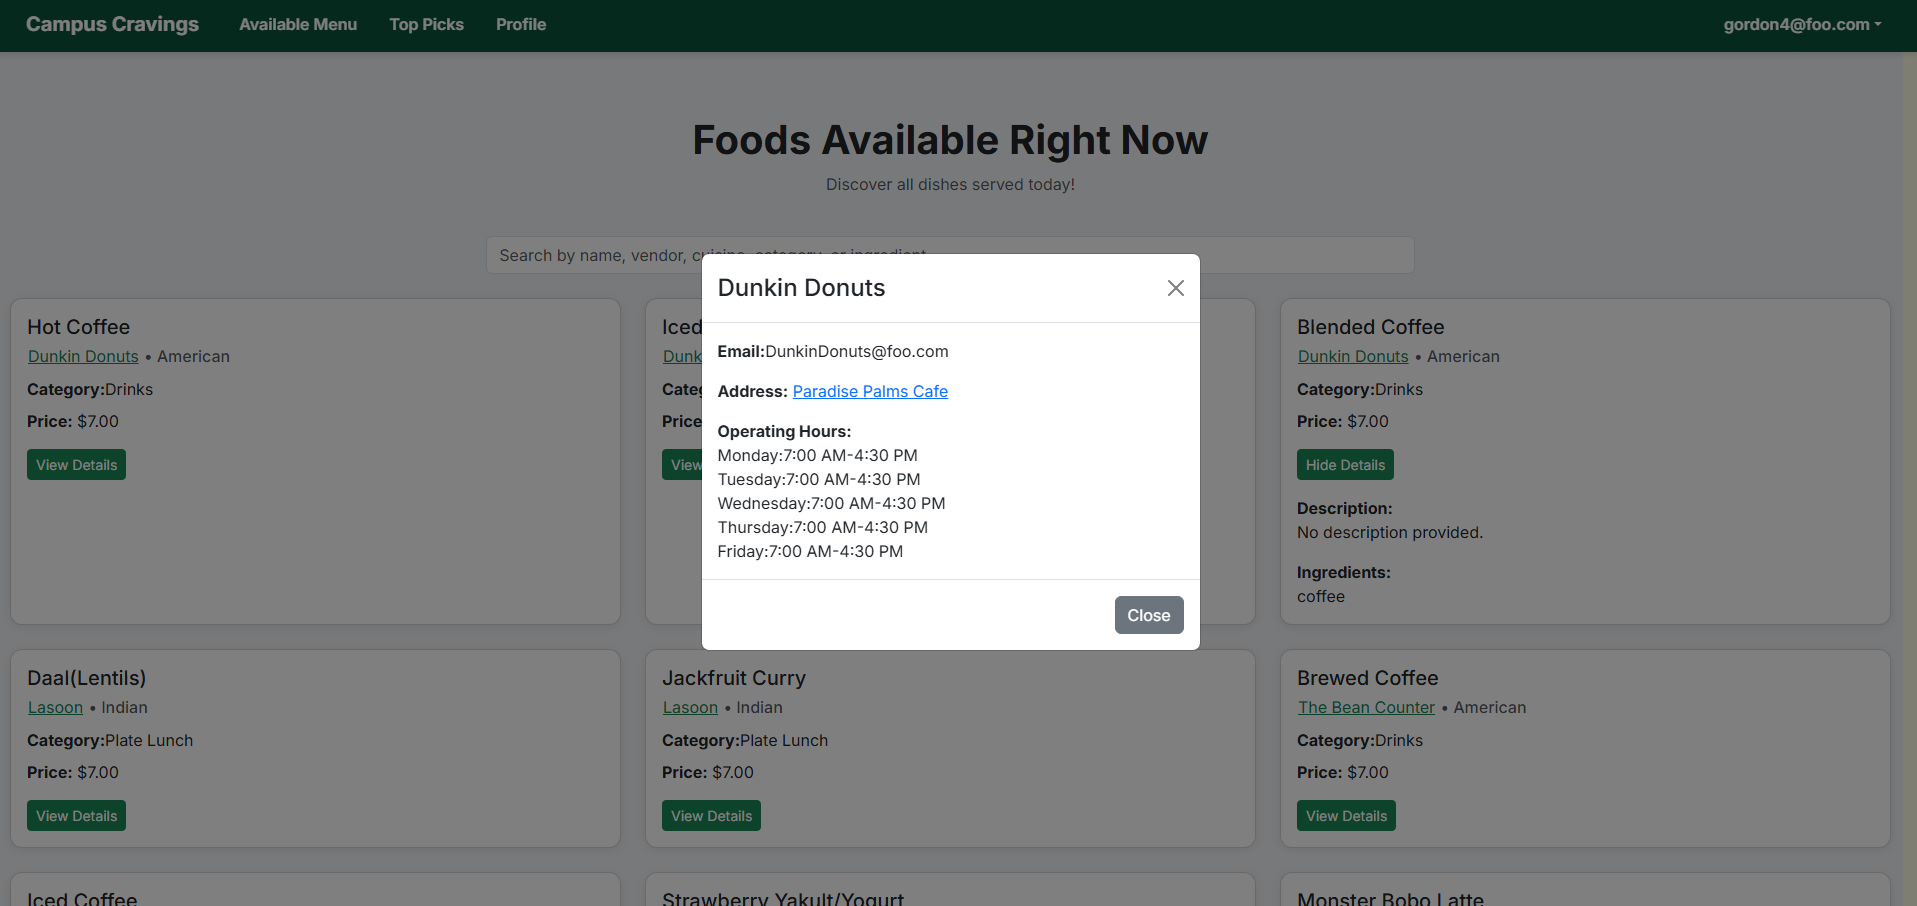This screenshot has height=906, width=1917.
Task: Hide details of Blended Coffee
Action: (1344, 465)
